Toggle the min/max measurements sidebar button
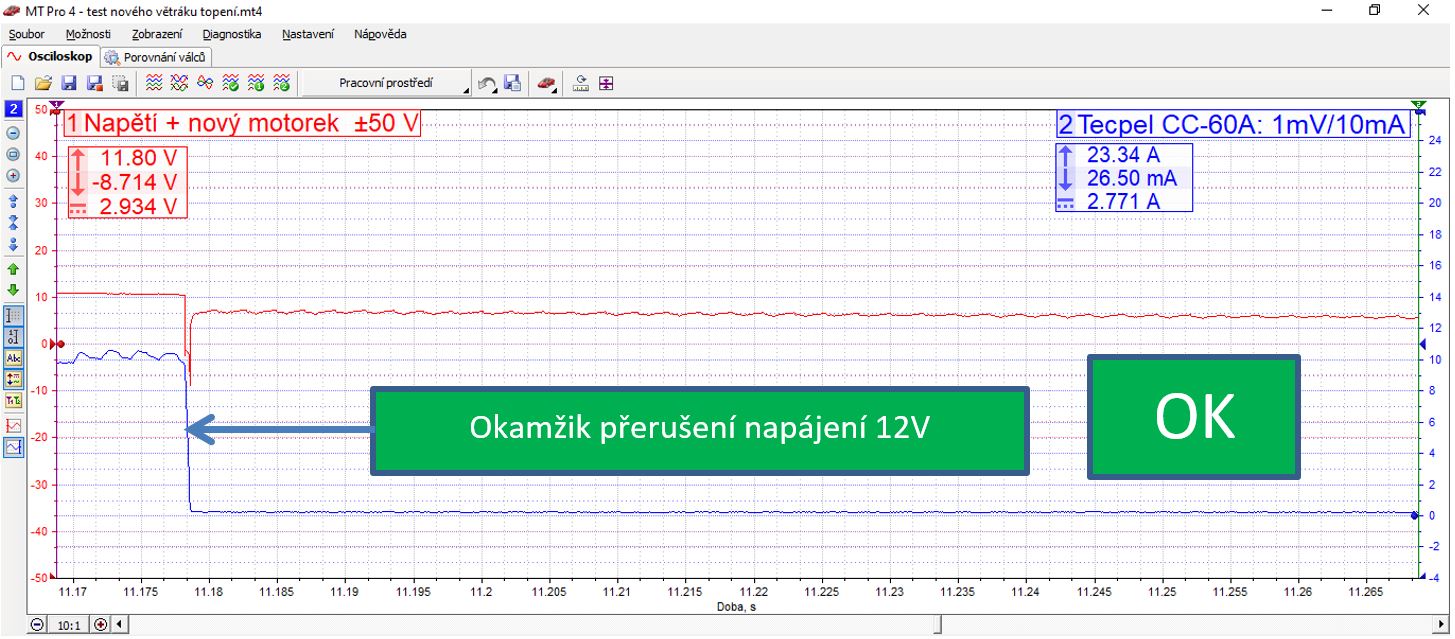Viewport: 1455px width, 639px height. [x=14, y=379]
